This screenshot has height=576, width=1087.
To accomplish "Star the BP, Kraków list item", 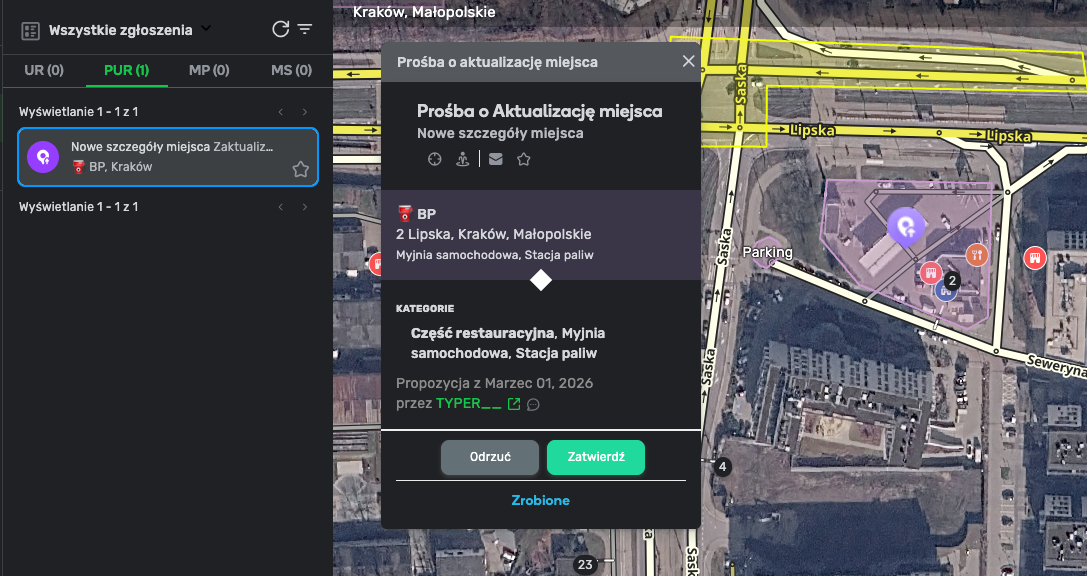I will pyautogui.click(x=300, y=169).
